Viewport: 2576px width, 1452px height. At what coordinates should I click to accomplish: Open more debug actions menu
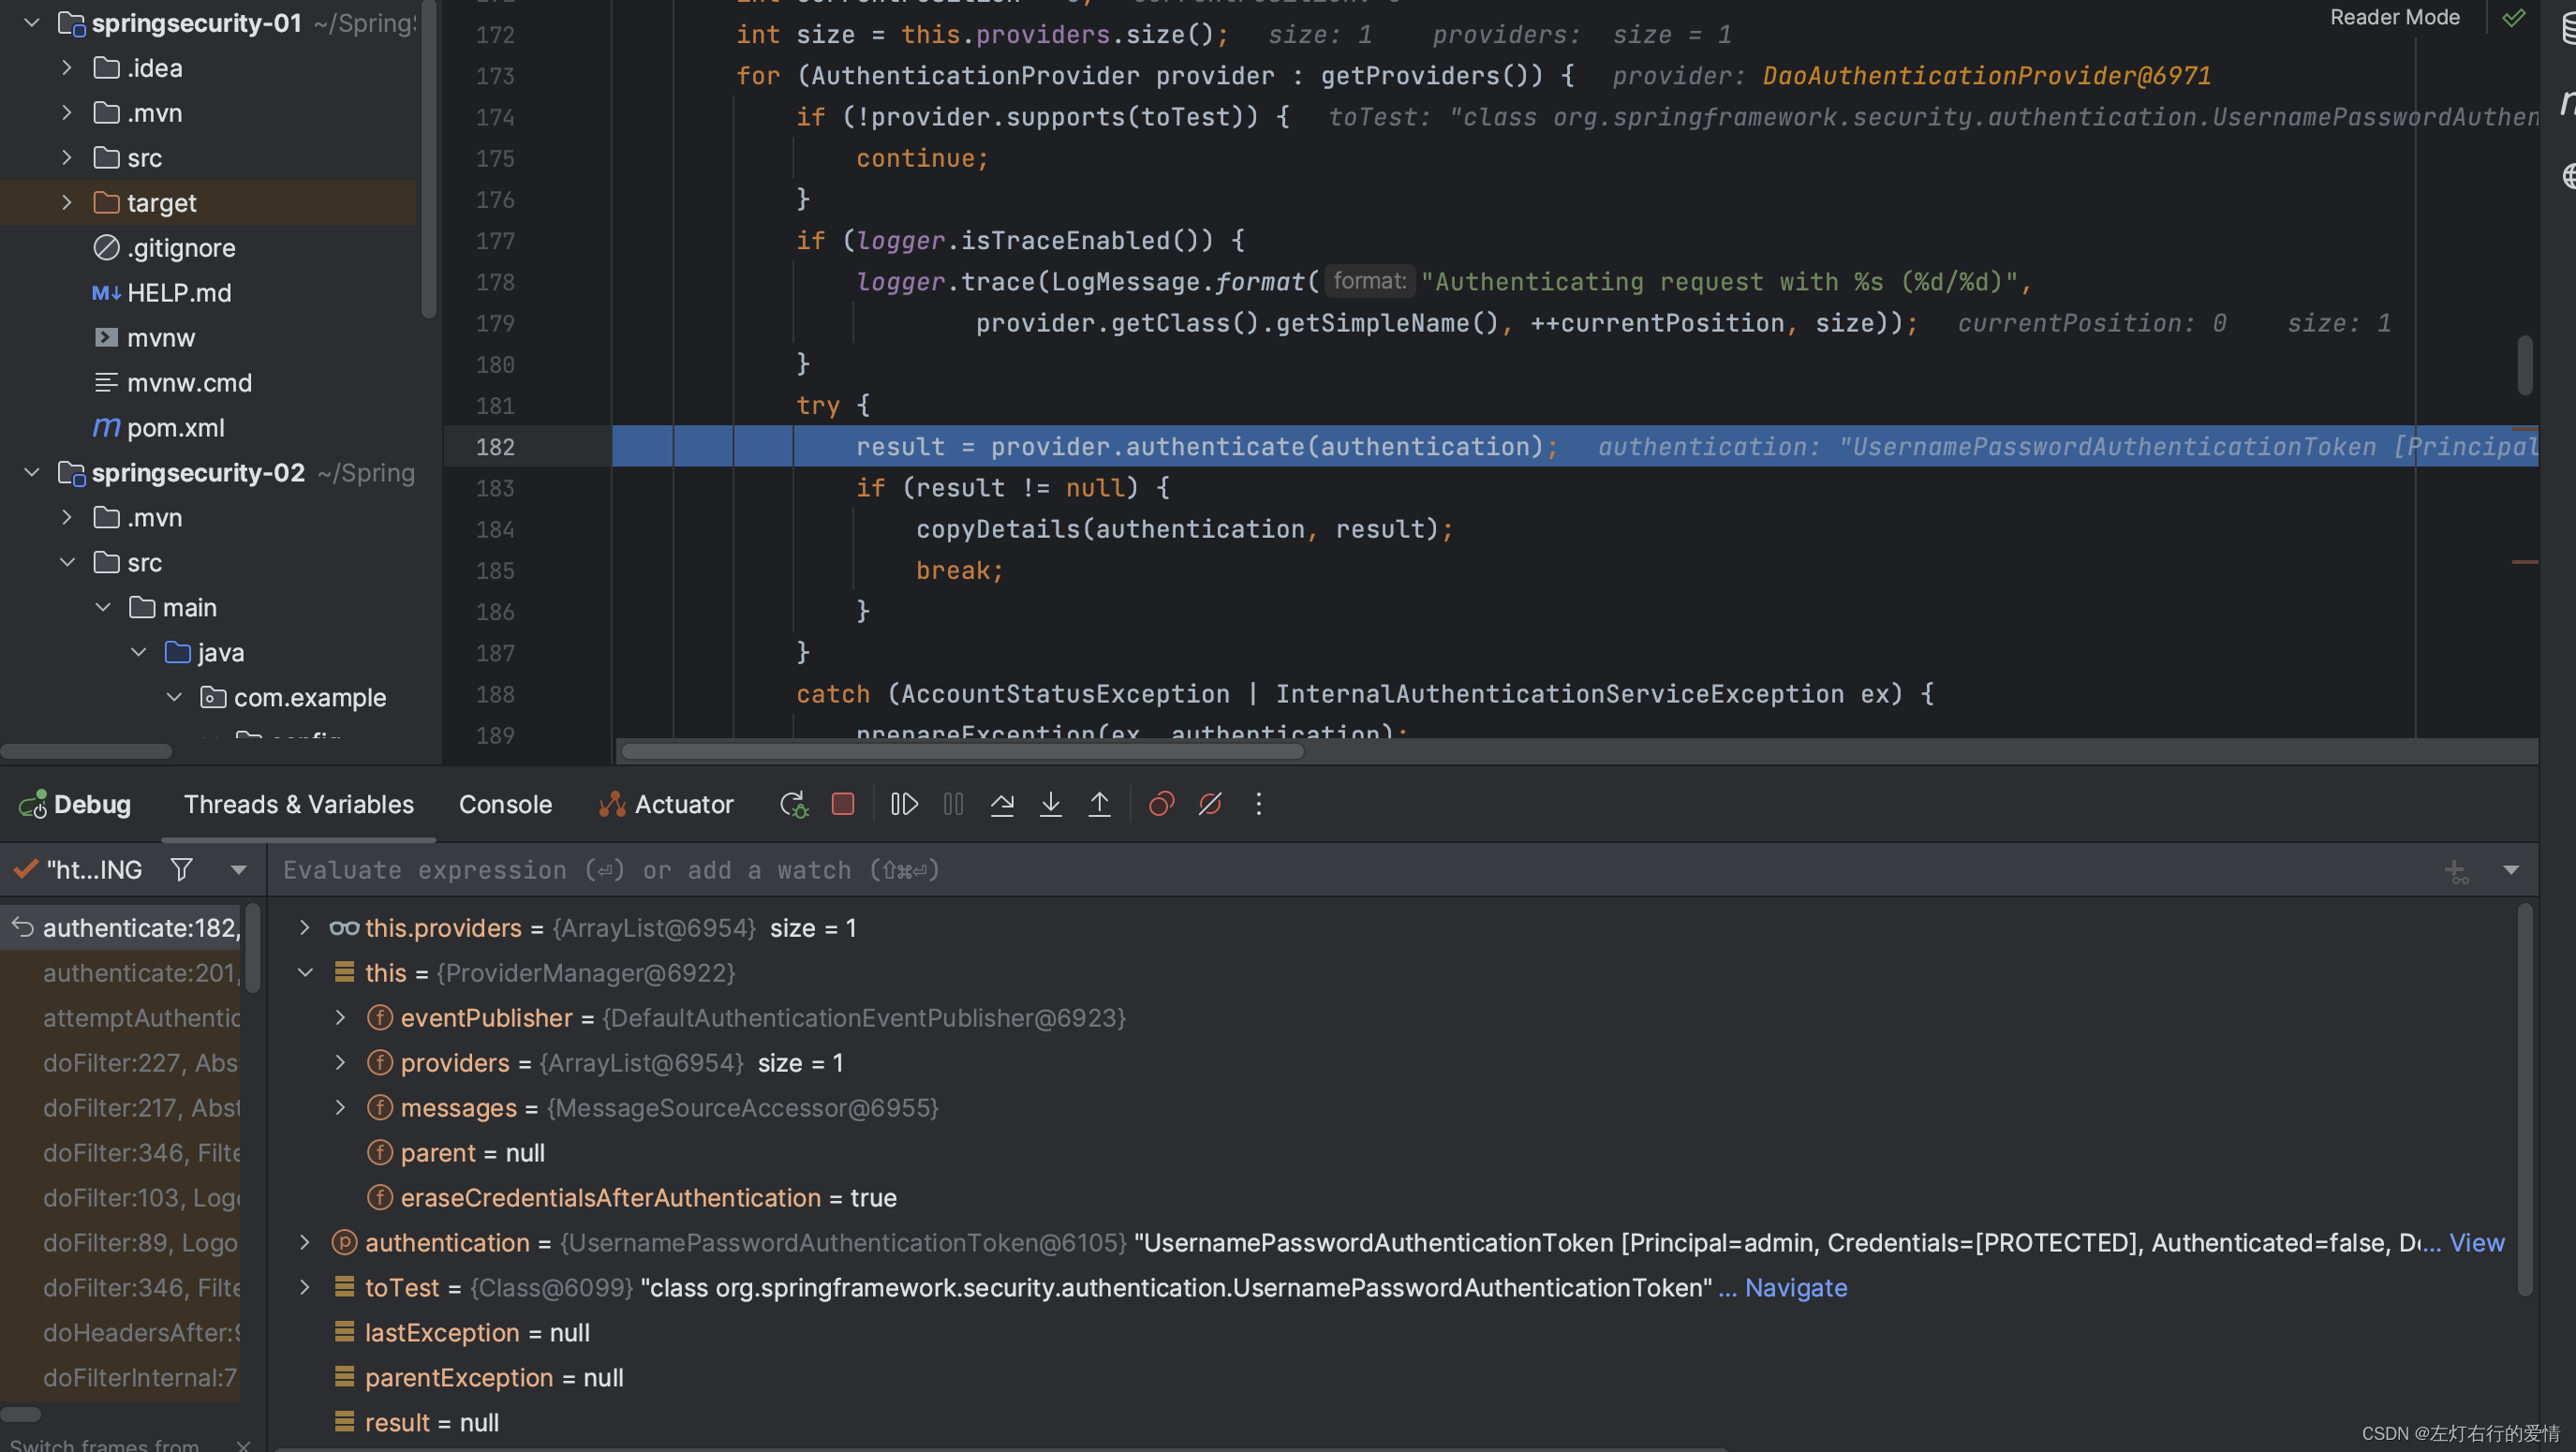pos(1259,804)
